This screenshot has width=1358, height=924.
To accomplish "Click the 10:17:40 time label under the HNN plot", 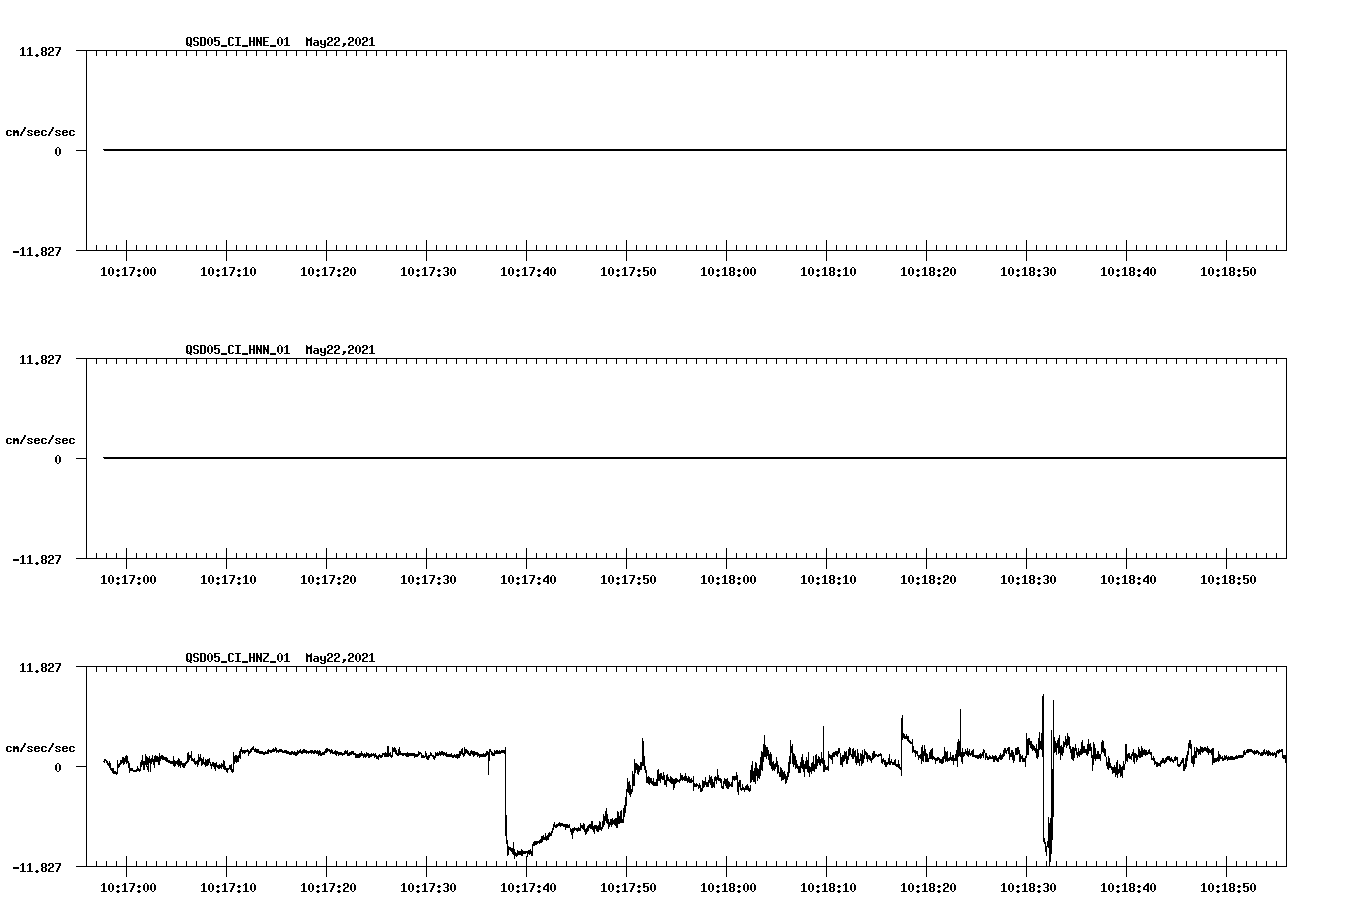I will (528, 580).
